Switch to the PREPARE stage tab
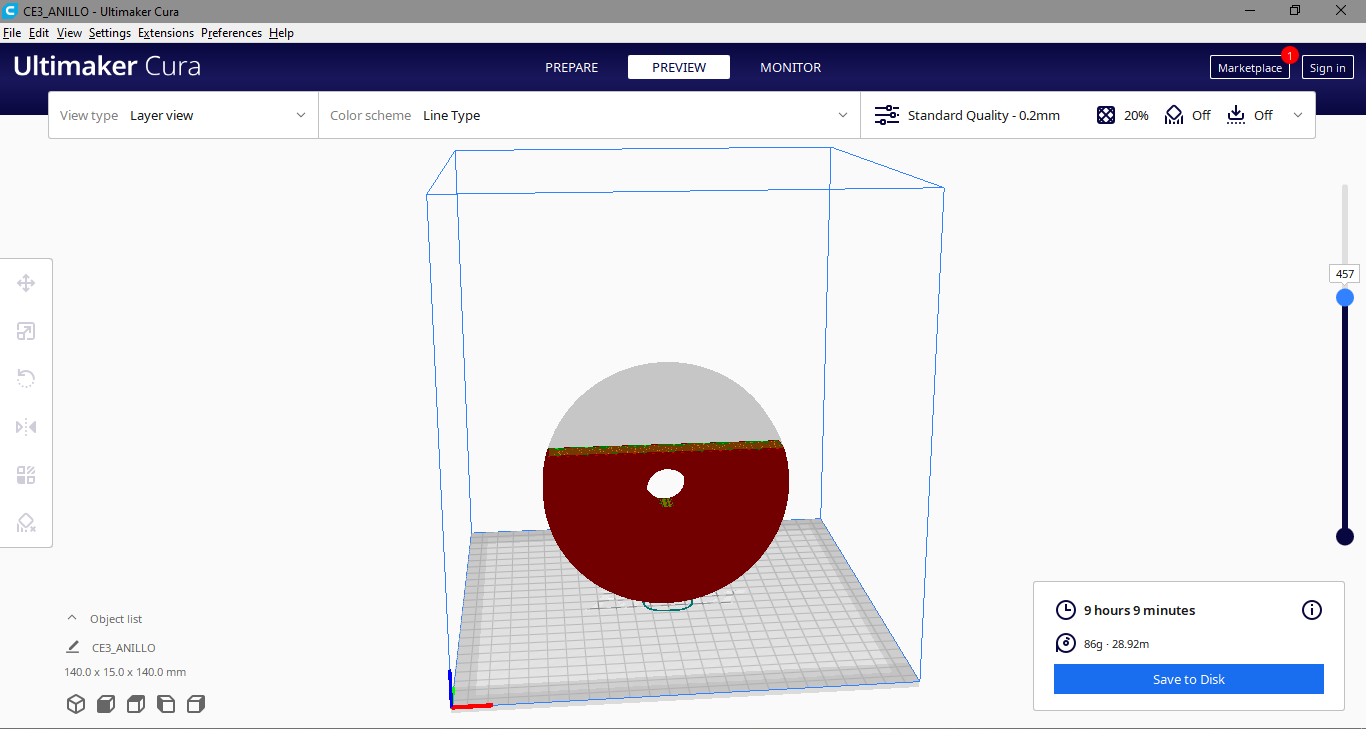 pyautogui.click(x=572, y=67)
